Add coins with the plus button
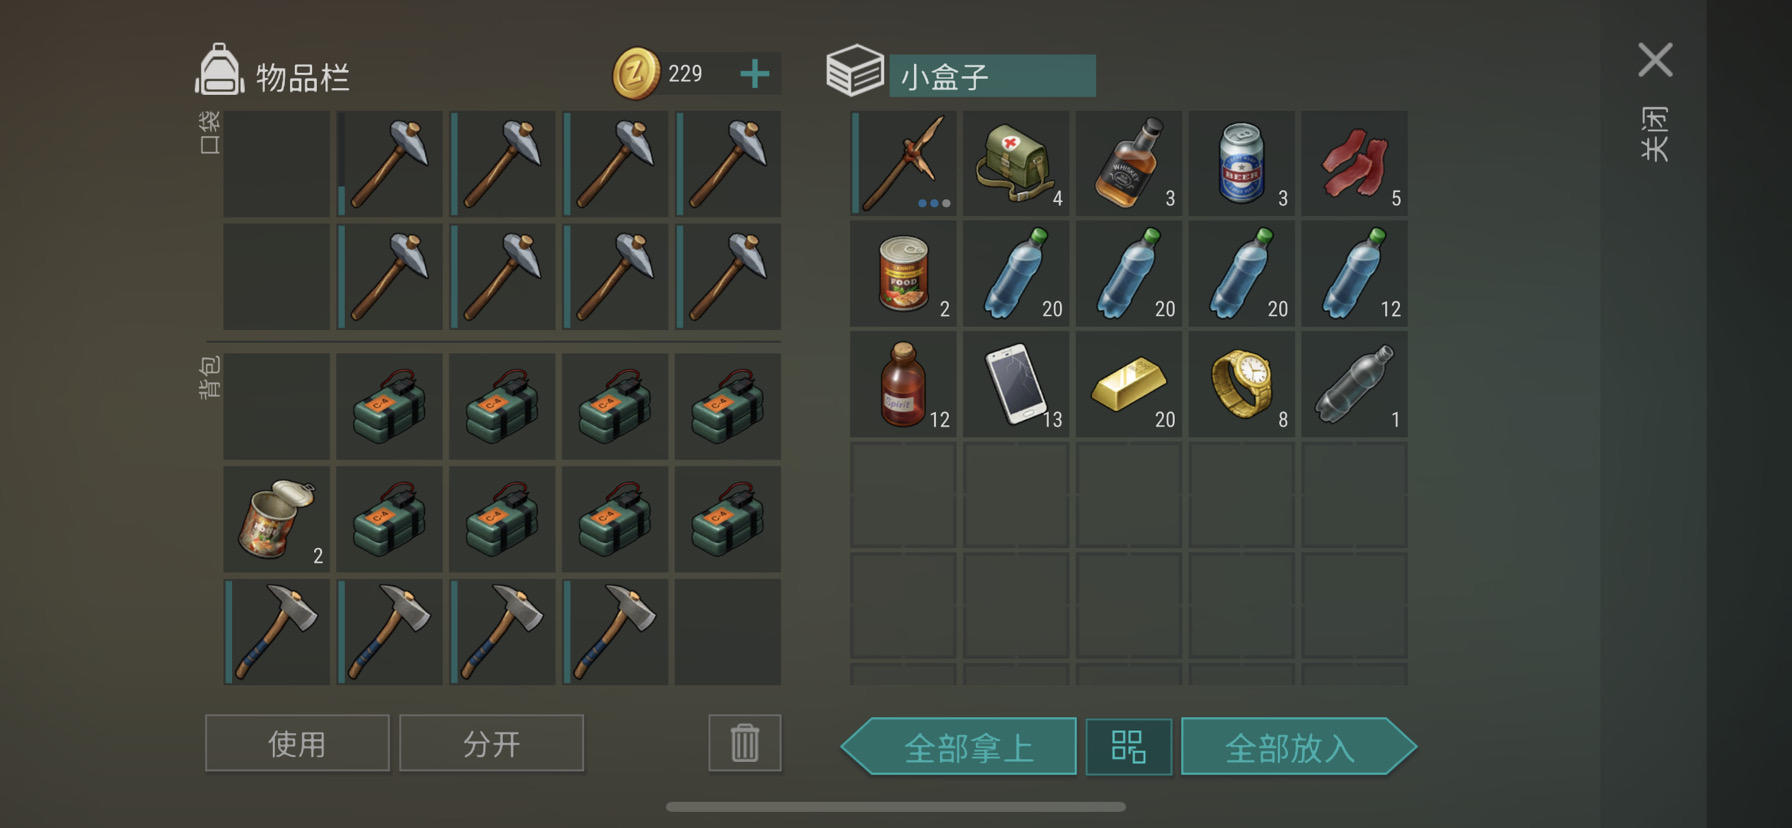The width and height of the screenshot is (1792, 828). click(x=755, y=74)
